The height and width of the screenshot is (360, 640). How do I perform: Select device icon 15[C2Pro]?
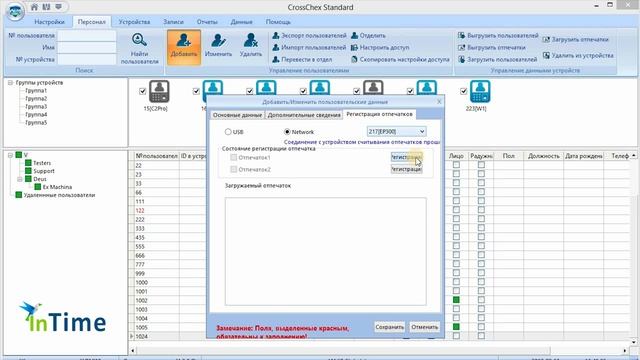(159, 91)
